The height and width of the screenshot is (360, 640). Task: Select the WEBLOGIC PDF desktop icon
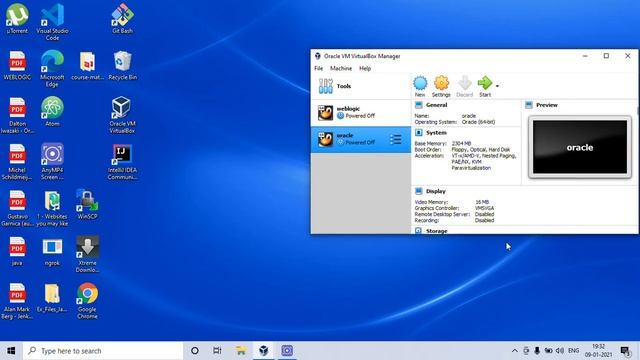(17, 65)
